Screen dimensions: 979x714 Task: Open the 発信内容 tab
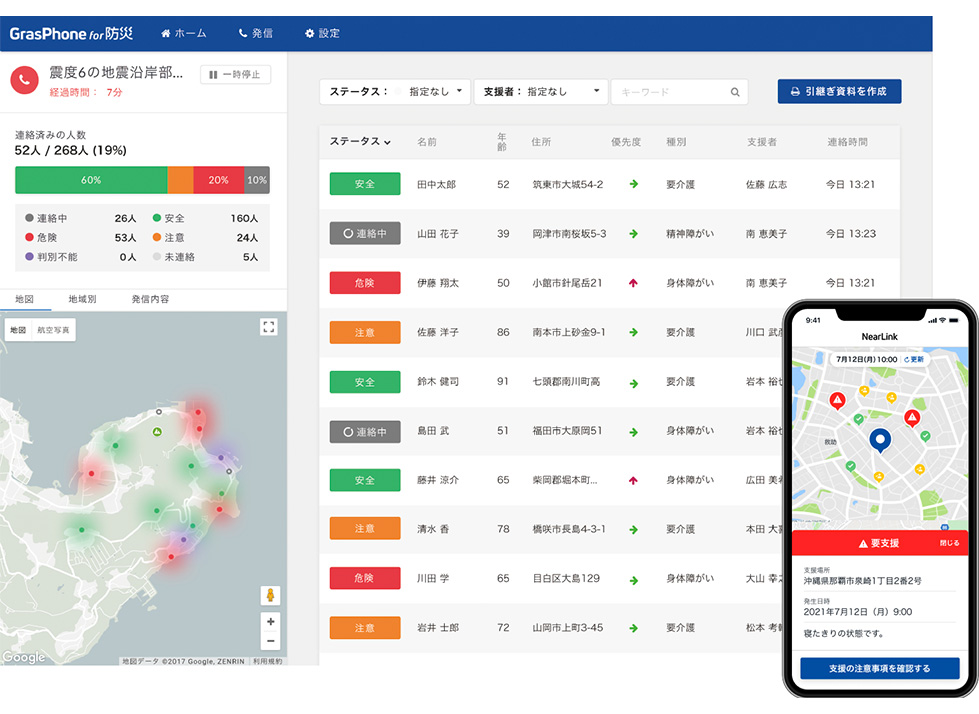click(150, 297)
